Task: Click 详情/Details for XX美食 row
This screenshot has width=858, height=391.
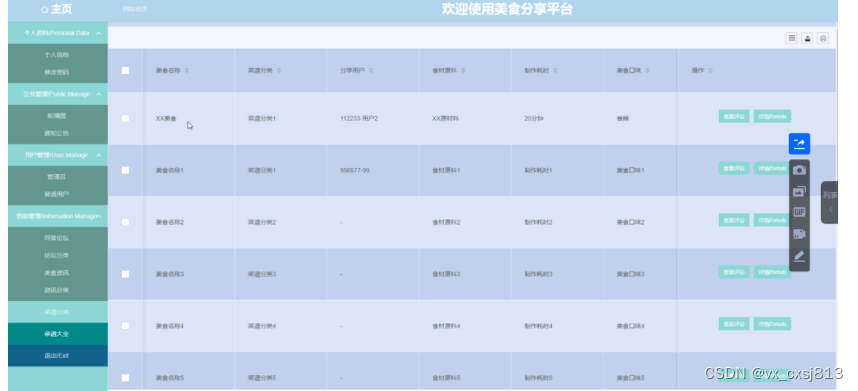Action: click(x=772, y=116)
